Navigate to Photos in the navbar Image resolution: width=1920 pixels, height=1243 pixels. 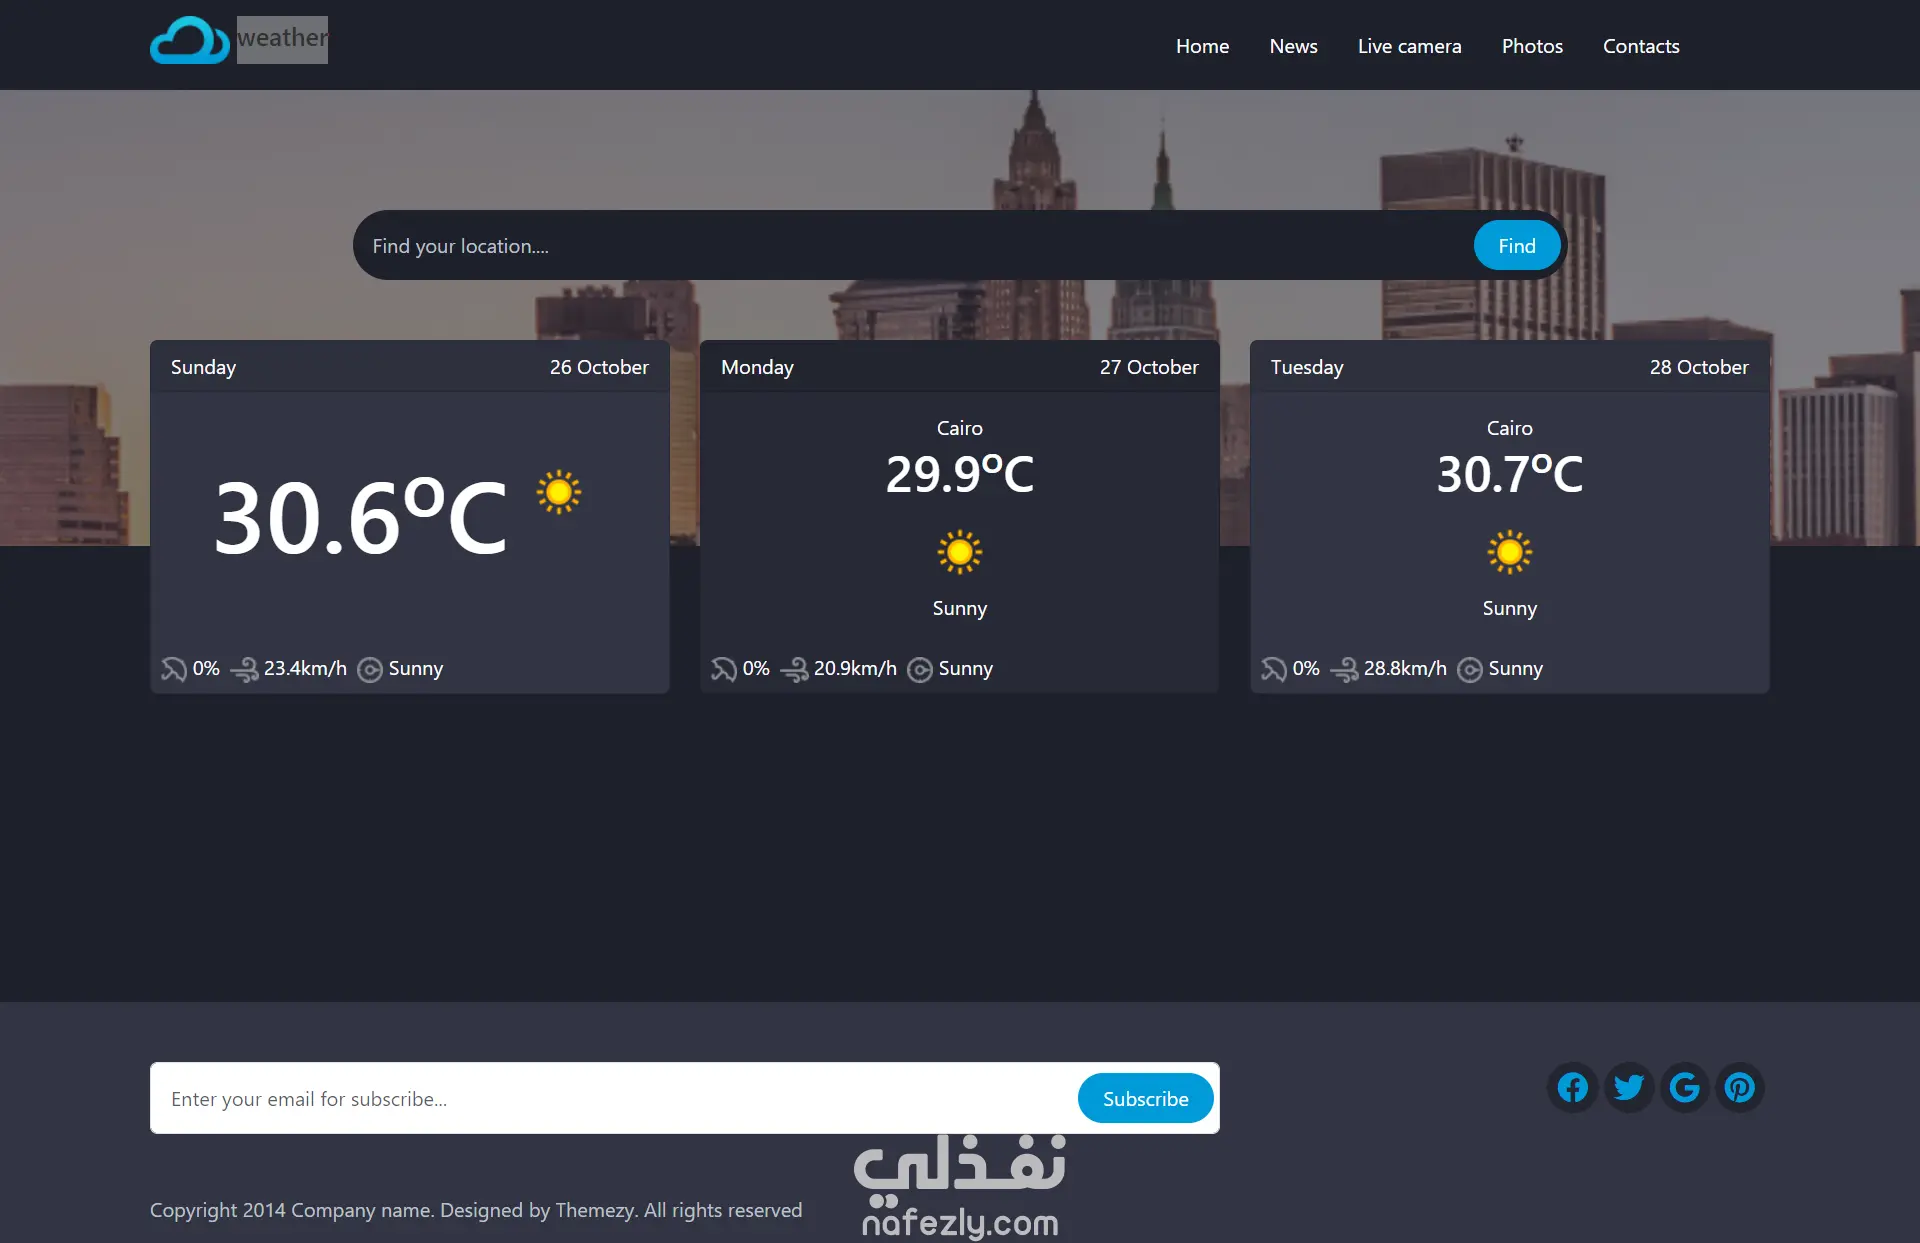tap(1532, 46)
